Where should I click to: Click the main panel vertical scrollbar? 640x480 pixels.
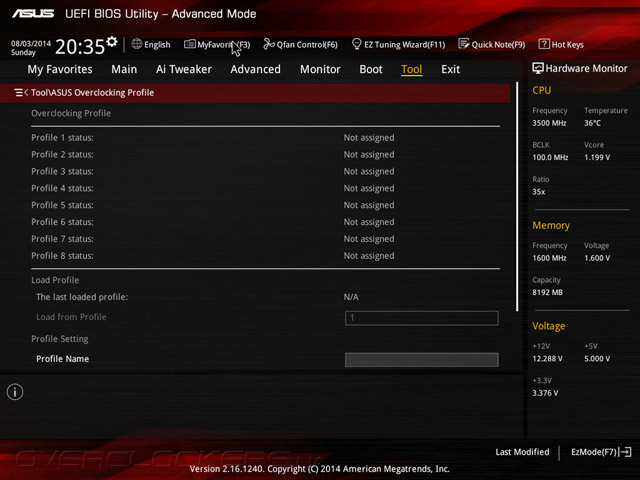[517, 196]
